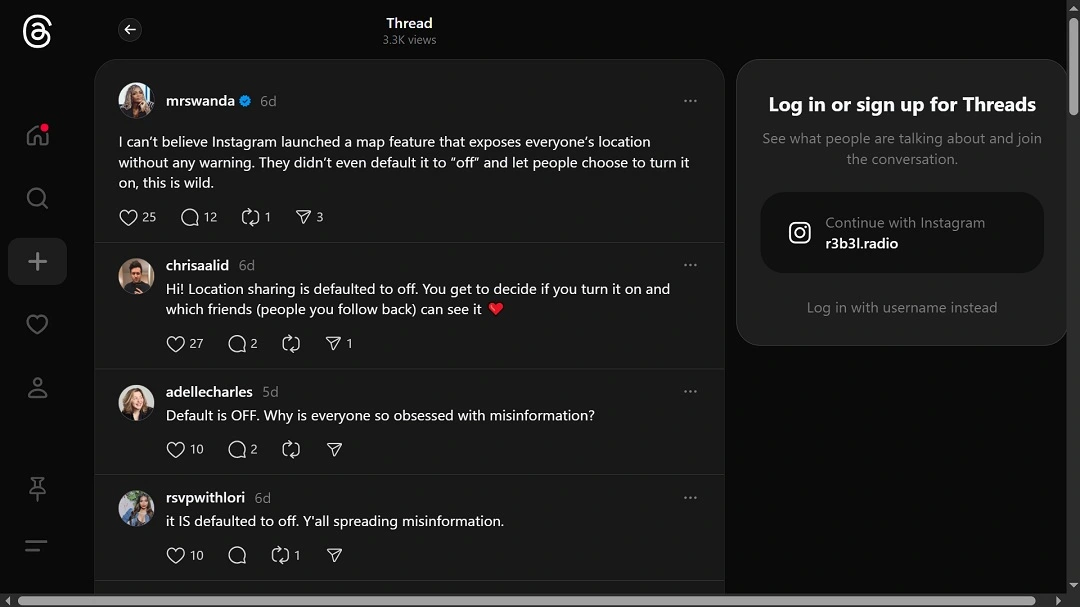Click the Instagram logo in login card
The image size is (1080, 607).
coord(799,233)
